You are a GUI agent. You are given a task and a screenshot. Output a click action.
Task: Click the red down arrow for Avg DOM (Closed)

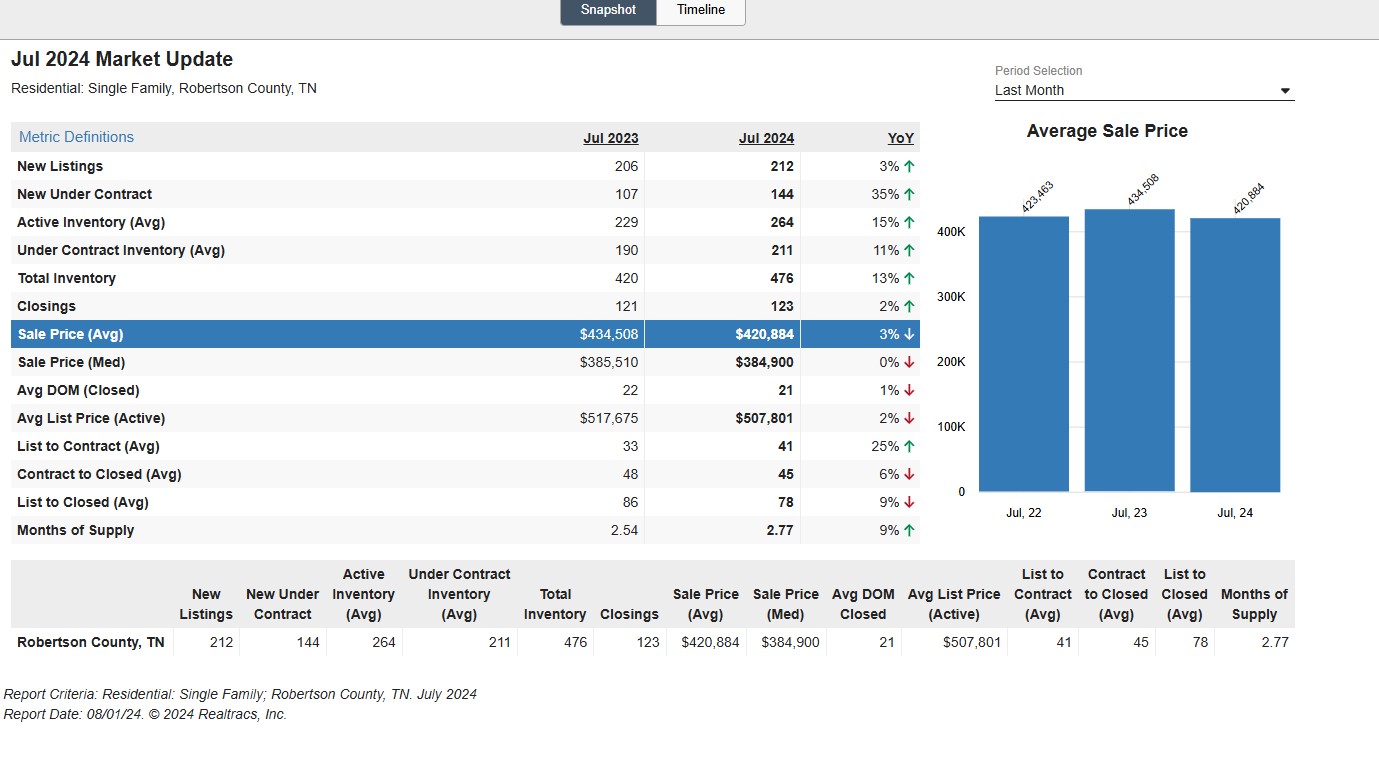909,390
